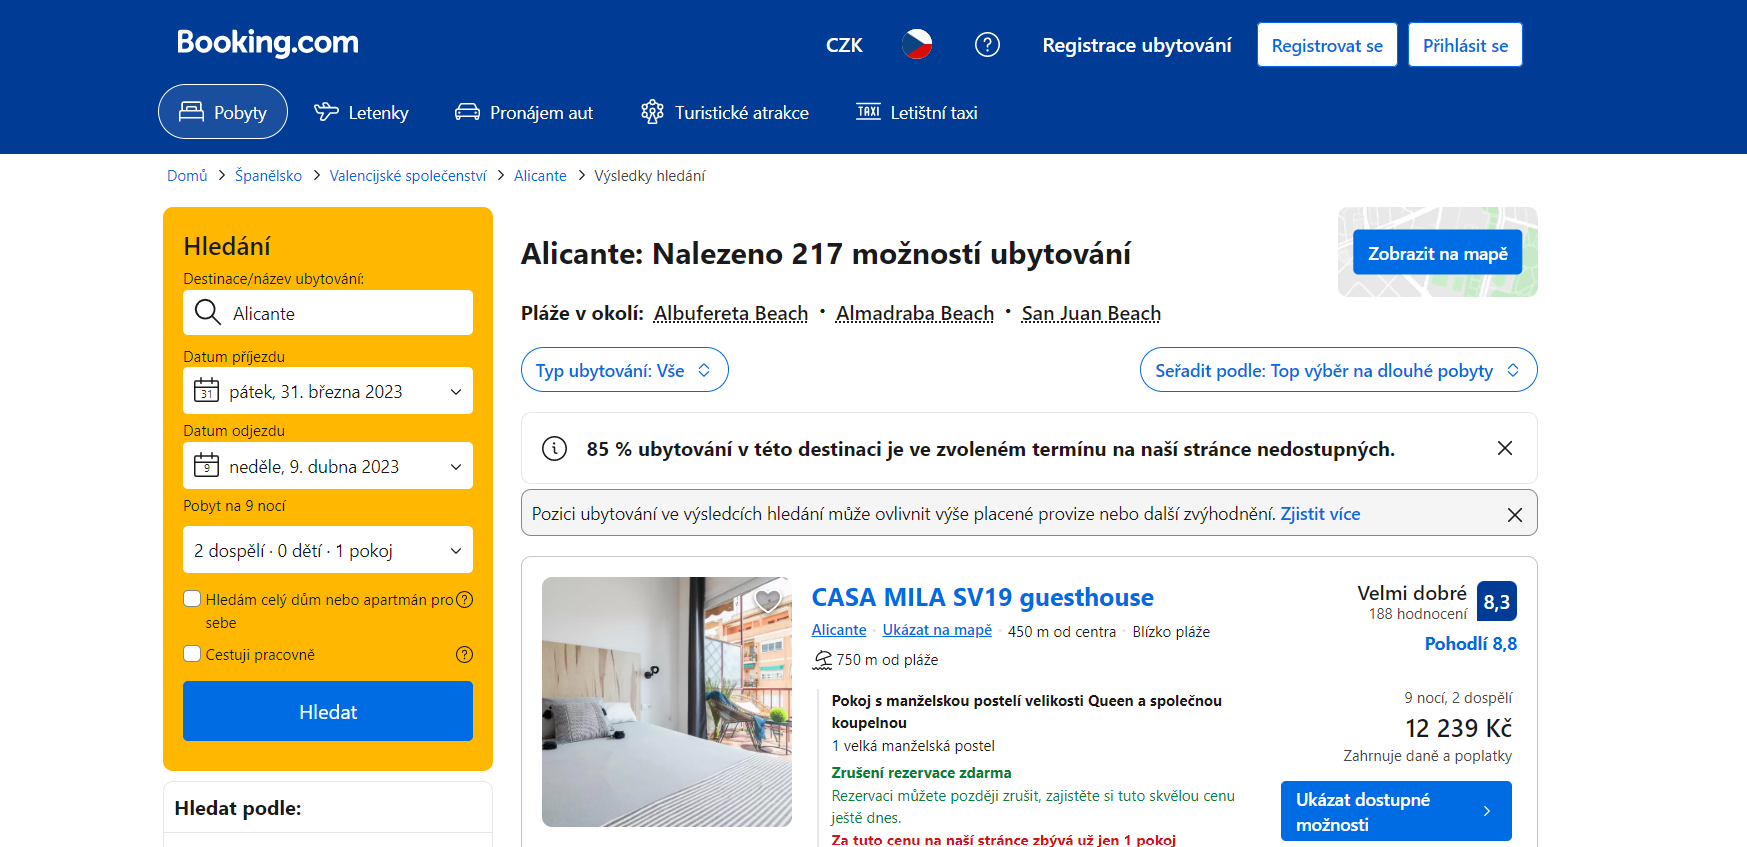Click the 'Velmi dobré' review label
1747x847 pixels.
tap(1411, 593)
